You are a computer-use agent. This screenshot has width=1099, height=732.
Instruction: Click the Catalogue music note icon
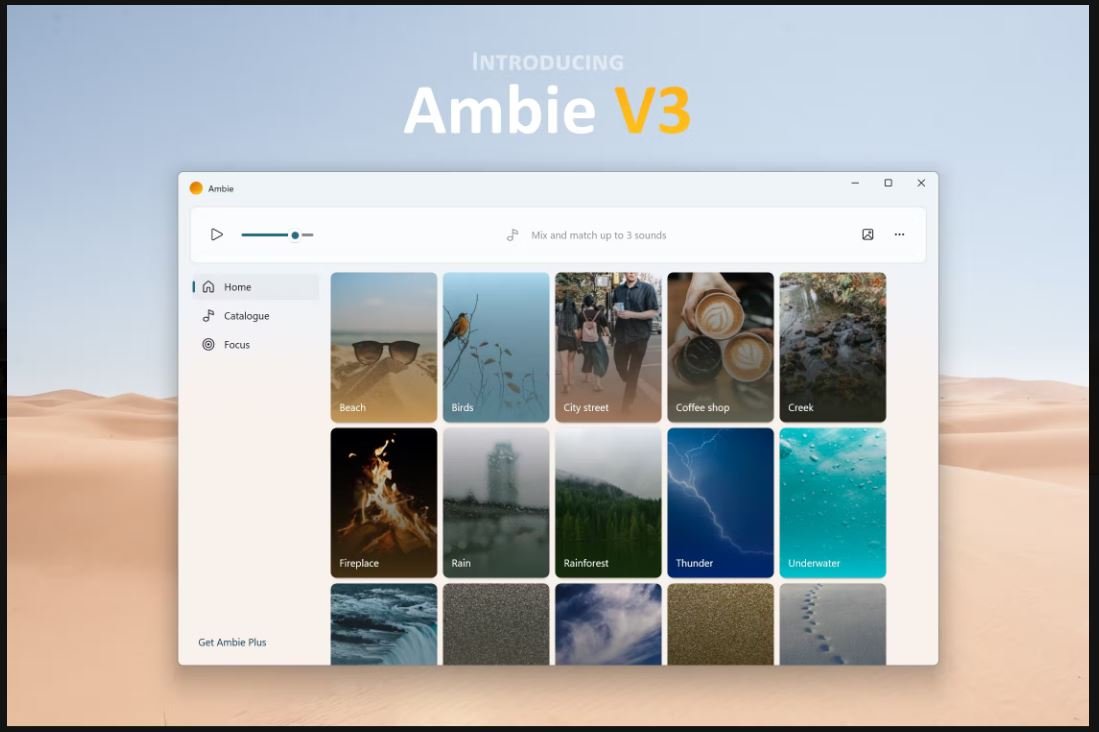[208, 316]
